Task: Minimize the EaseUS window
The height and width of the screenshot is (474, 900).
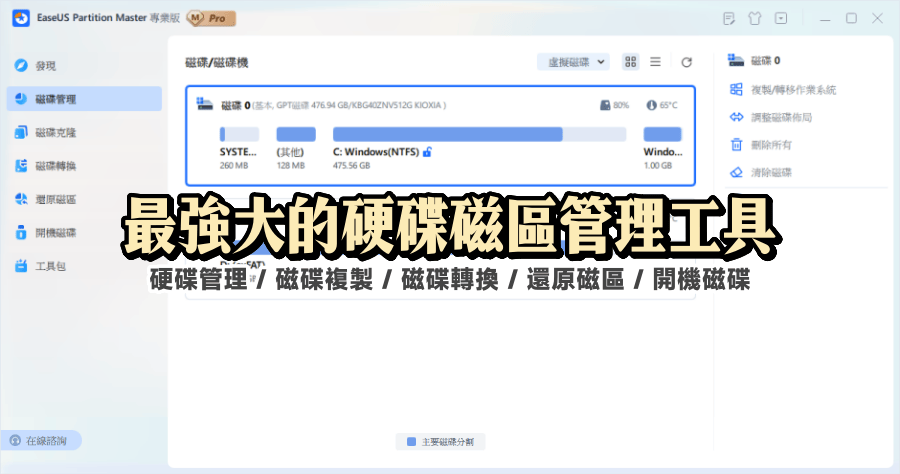Action: (825, 18)
